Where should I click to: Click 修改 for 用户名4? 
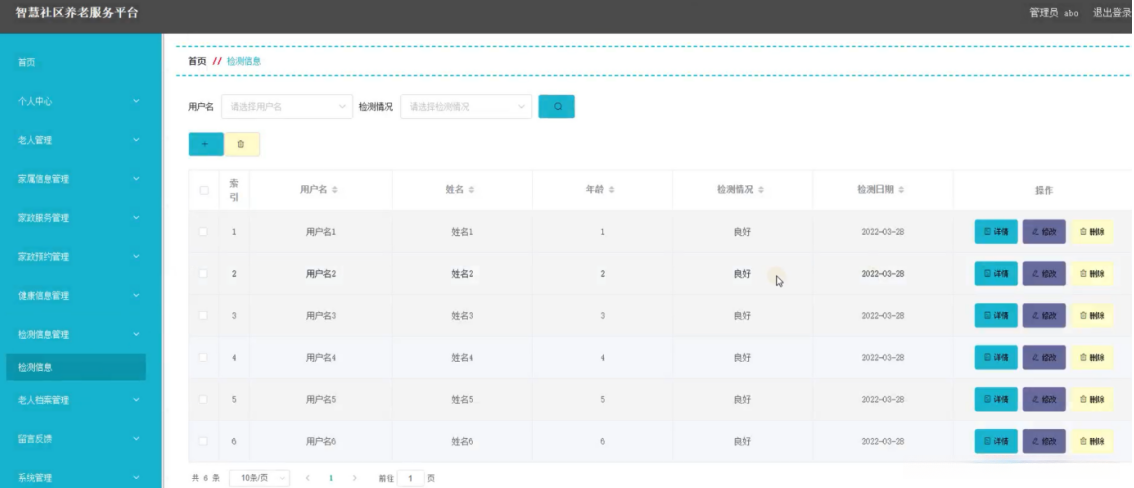click(1044, 357)
